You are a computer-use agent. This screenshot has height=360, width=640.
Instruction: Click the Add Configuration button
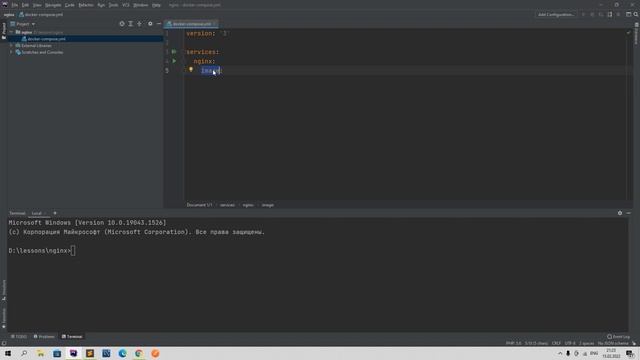556,14
